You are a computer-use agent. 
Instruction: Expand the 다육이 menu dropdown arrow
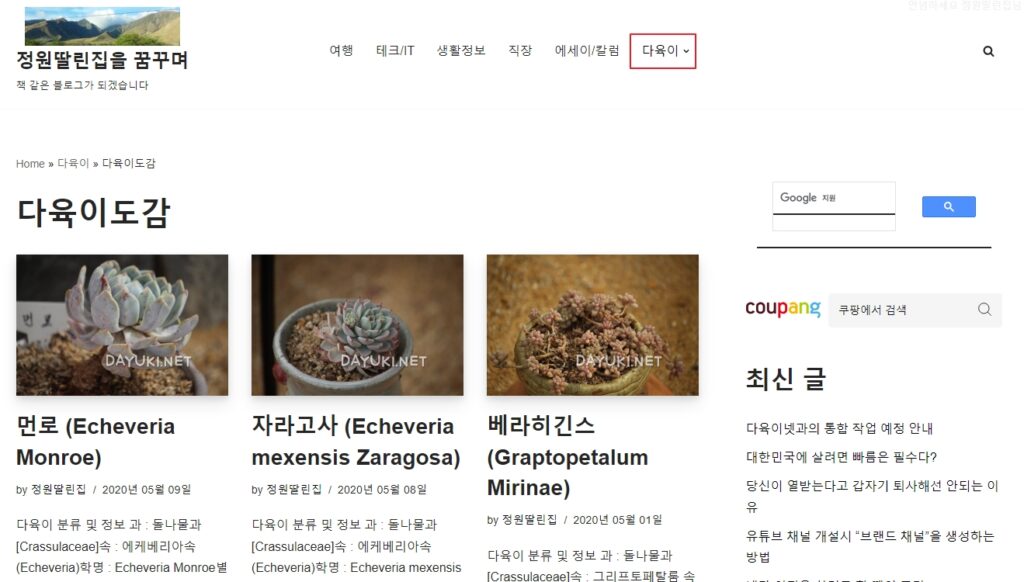(686, 51)
